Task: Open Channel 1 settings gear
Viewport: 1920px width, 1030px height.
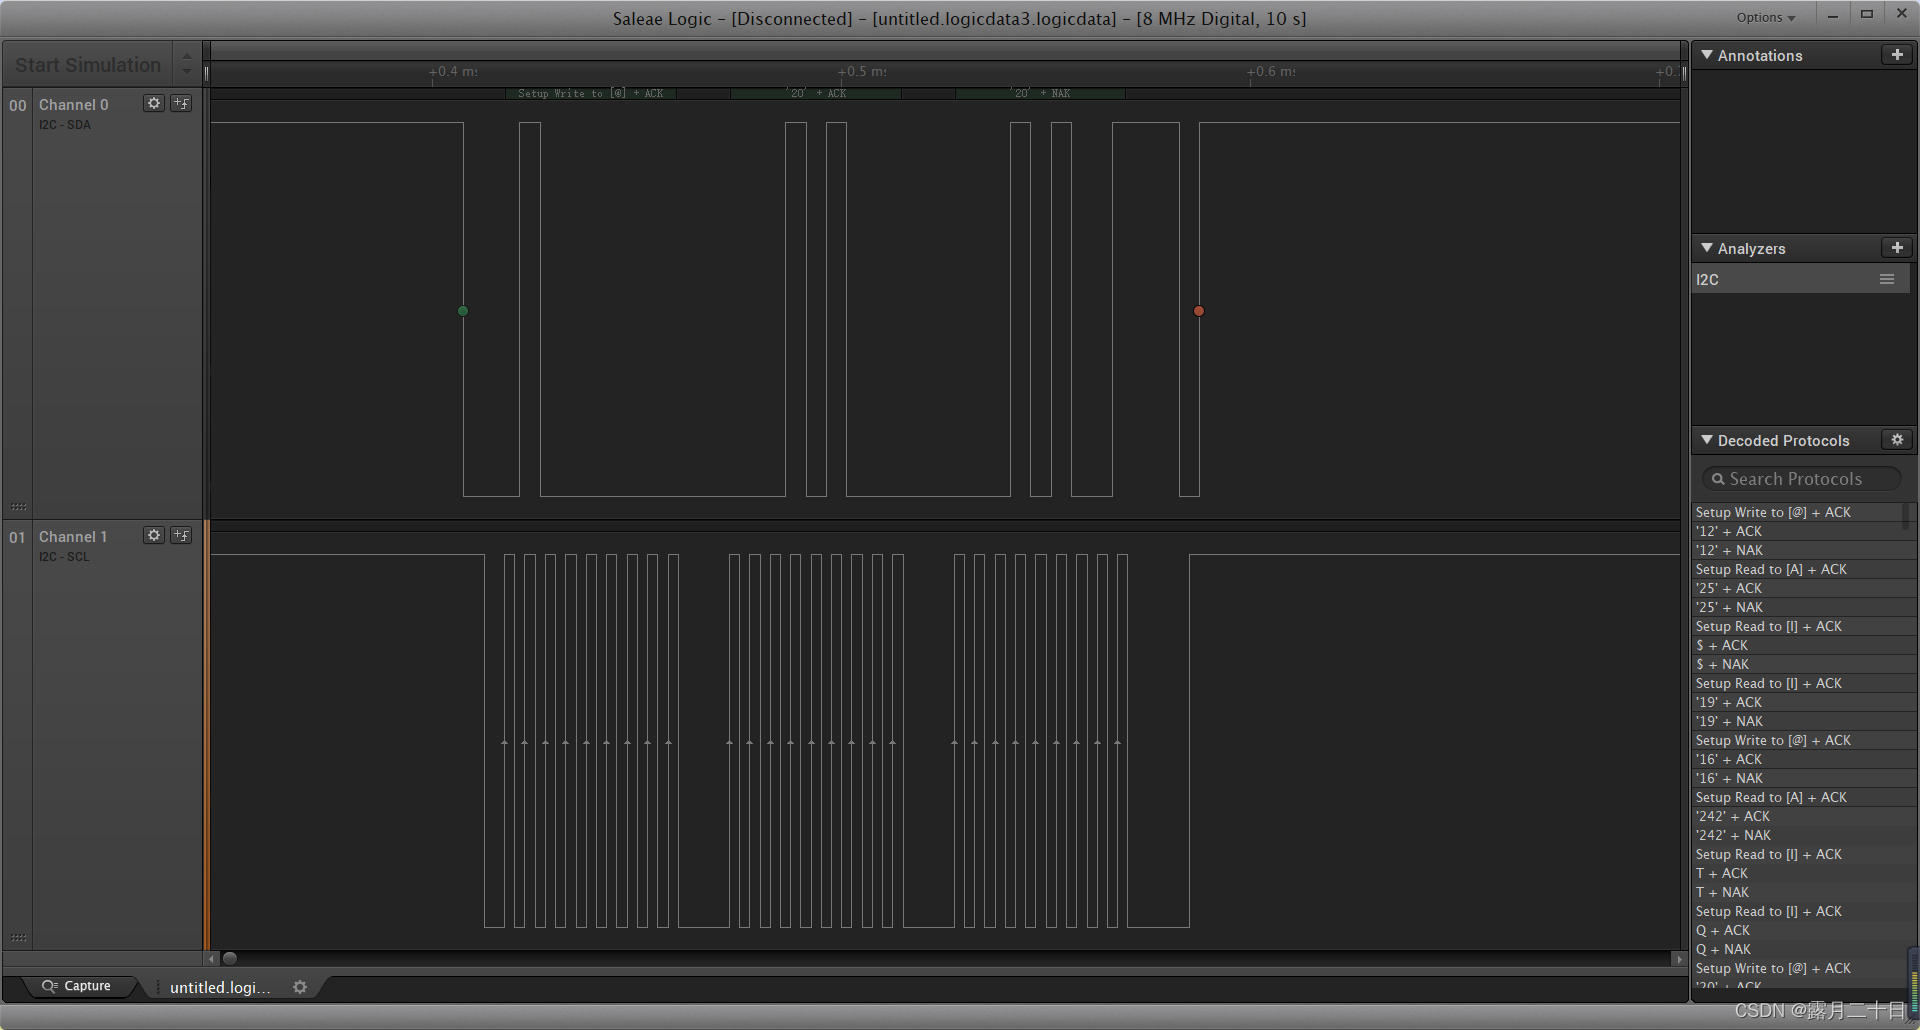Action: [153, 535]
